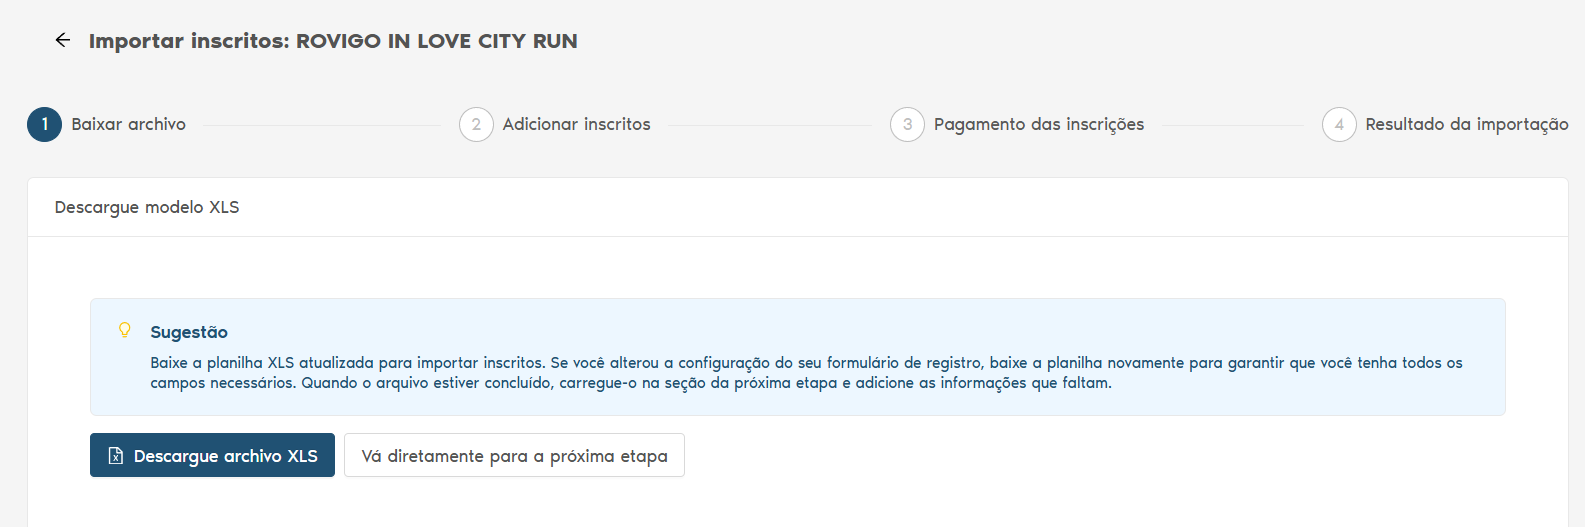The image size is (1585, 527).
Task: Click the XLS file icon in the download button
Action: [x=116, y=456]
